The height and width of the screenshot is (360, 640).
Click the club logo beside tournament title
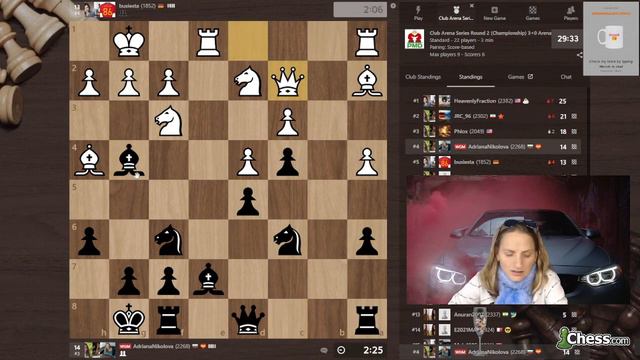[414, 39]
